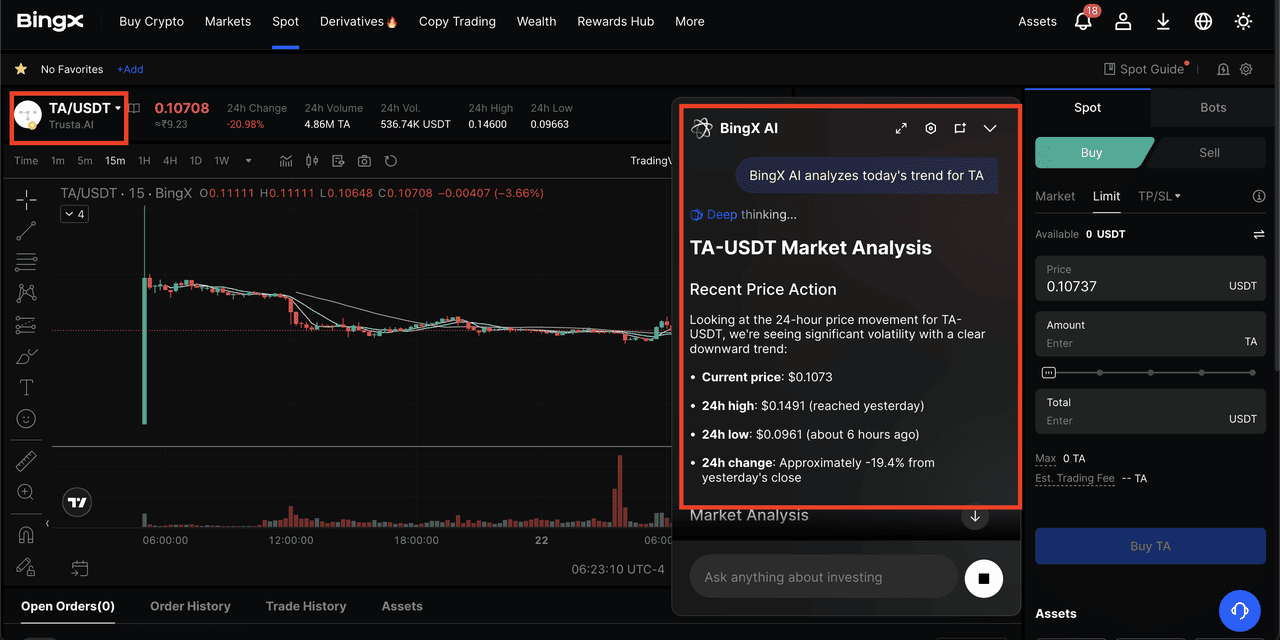This screenshot has width=1280, height=640.
Task: Add TA/USDT to favorites with star icon
Action: coord(20,69)
